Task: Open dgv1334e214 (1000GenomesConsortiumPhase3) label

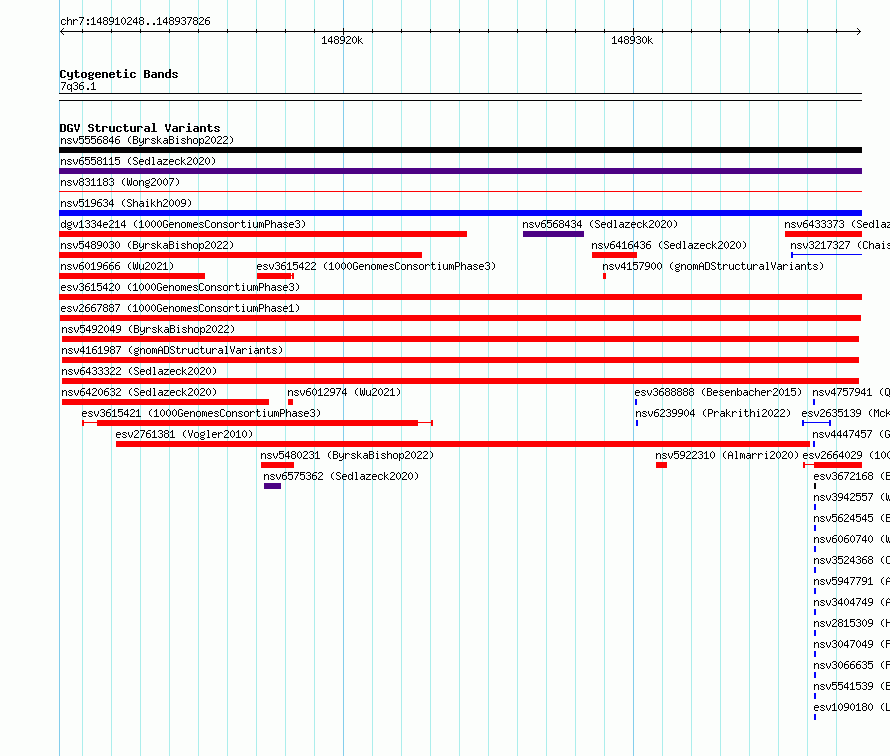Action: 183,224
